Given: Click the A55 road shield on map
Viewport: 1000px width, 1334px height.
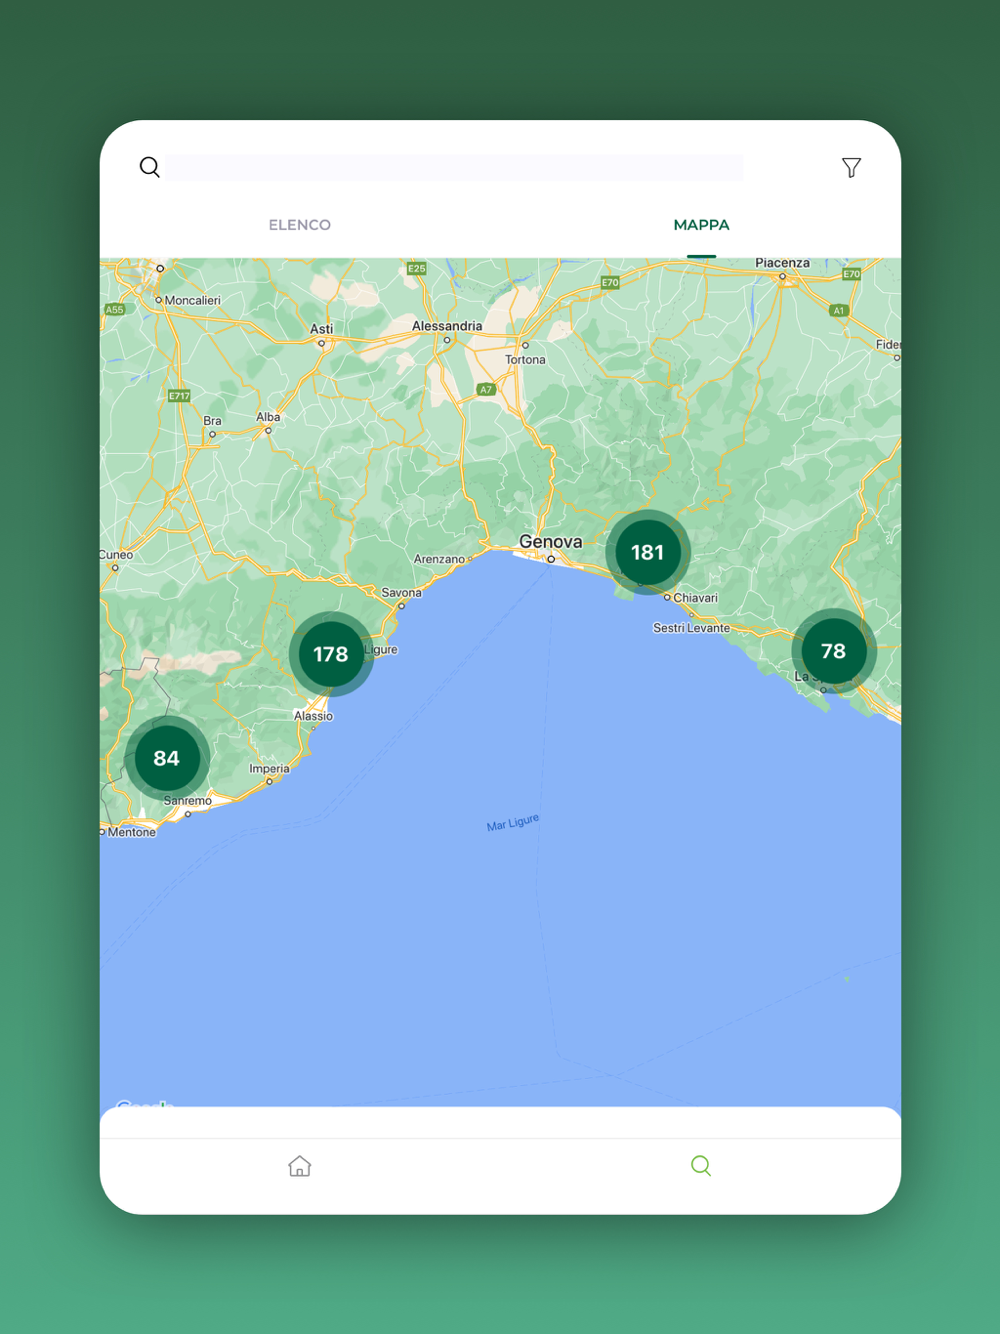Looking at the screenshot, I should click(115, 309).
